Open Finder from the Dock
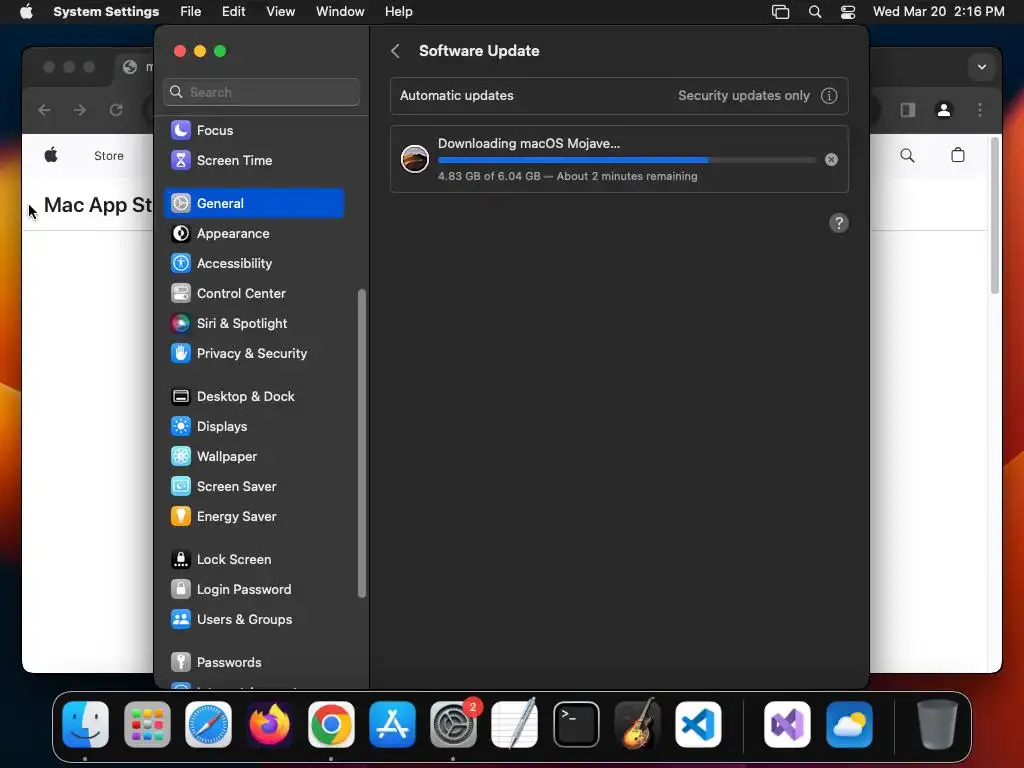The image size is (1024, 768). pos(86,724)
